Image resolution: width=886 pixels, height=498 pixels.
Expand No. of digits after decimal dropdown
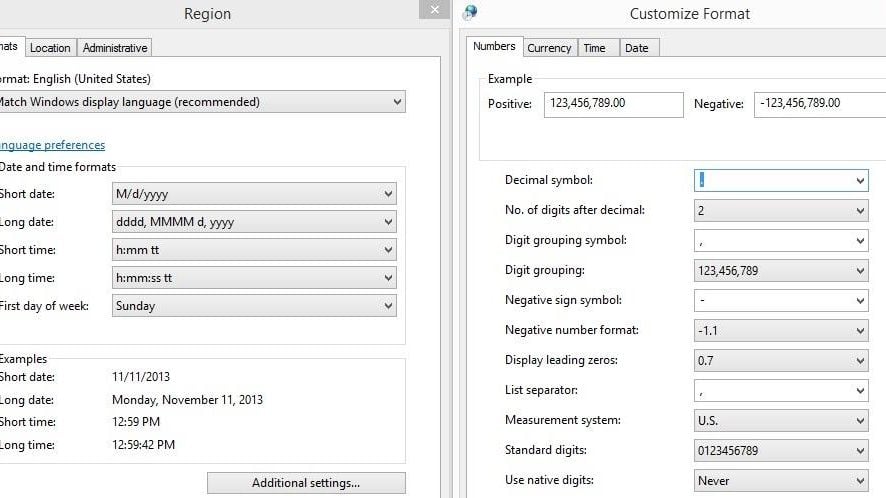tap(780, 210)
